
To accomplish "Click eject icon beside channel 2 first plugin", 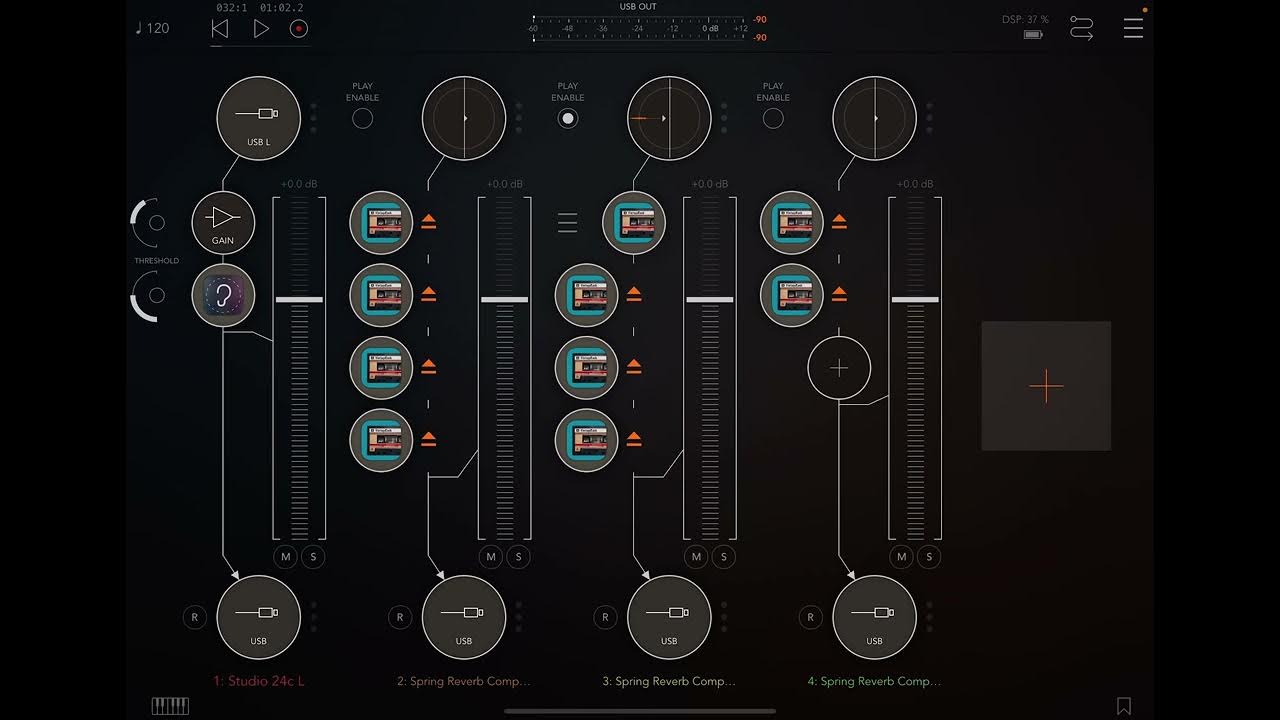I will 428,223.
